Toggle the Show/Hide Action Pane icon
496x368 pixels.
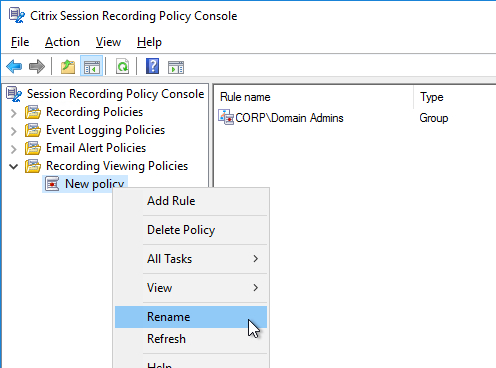(x=176, y=67)
